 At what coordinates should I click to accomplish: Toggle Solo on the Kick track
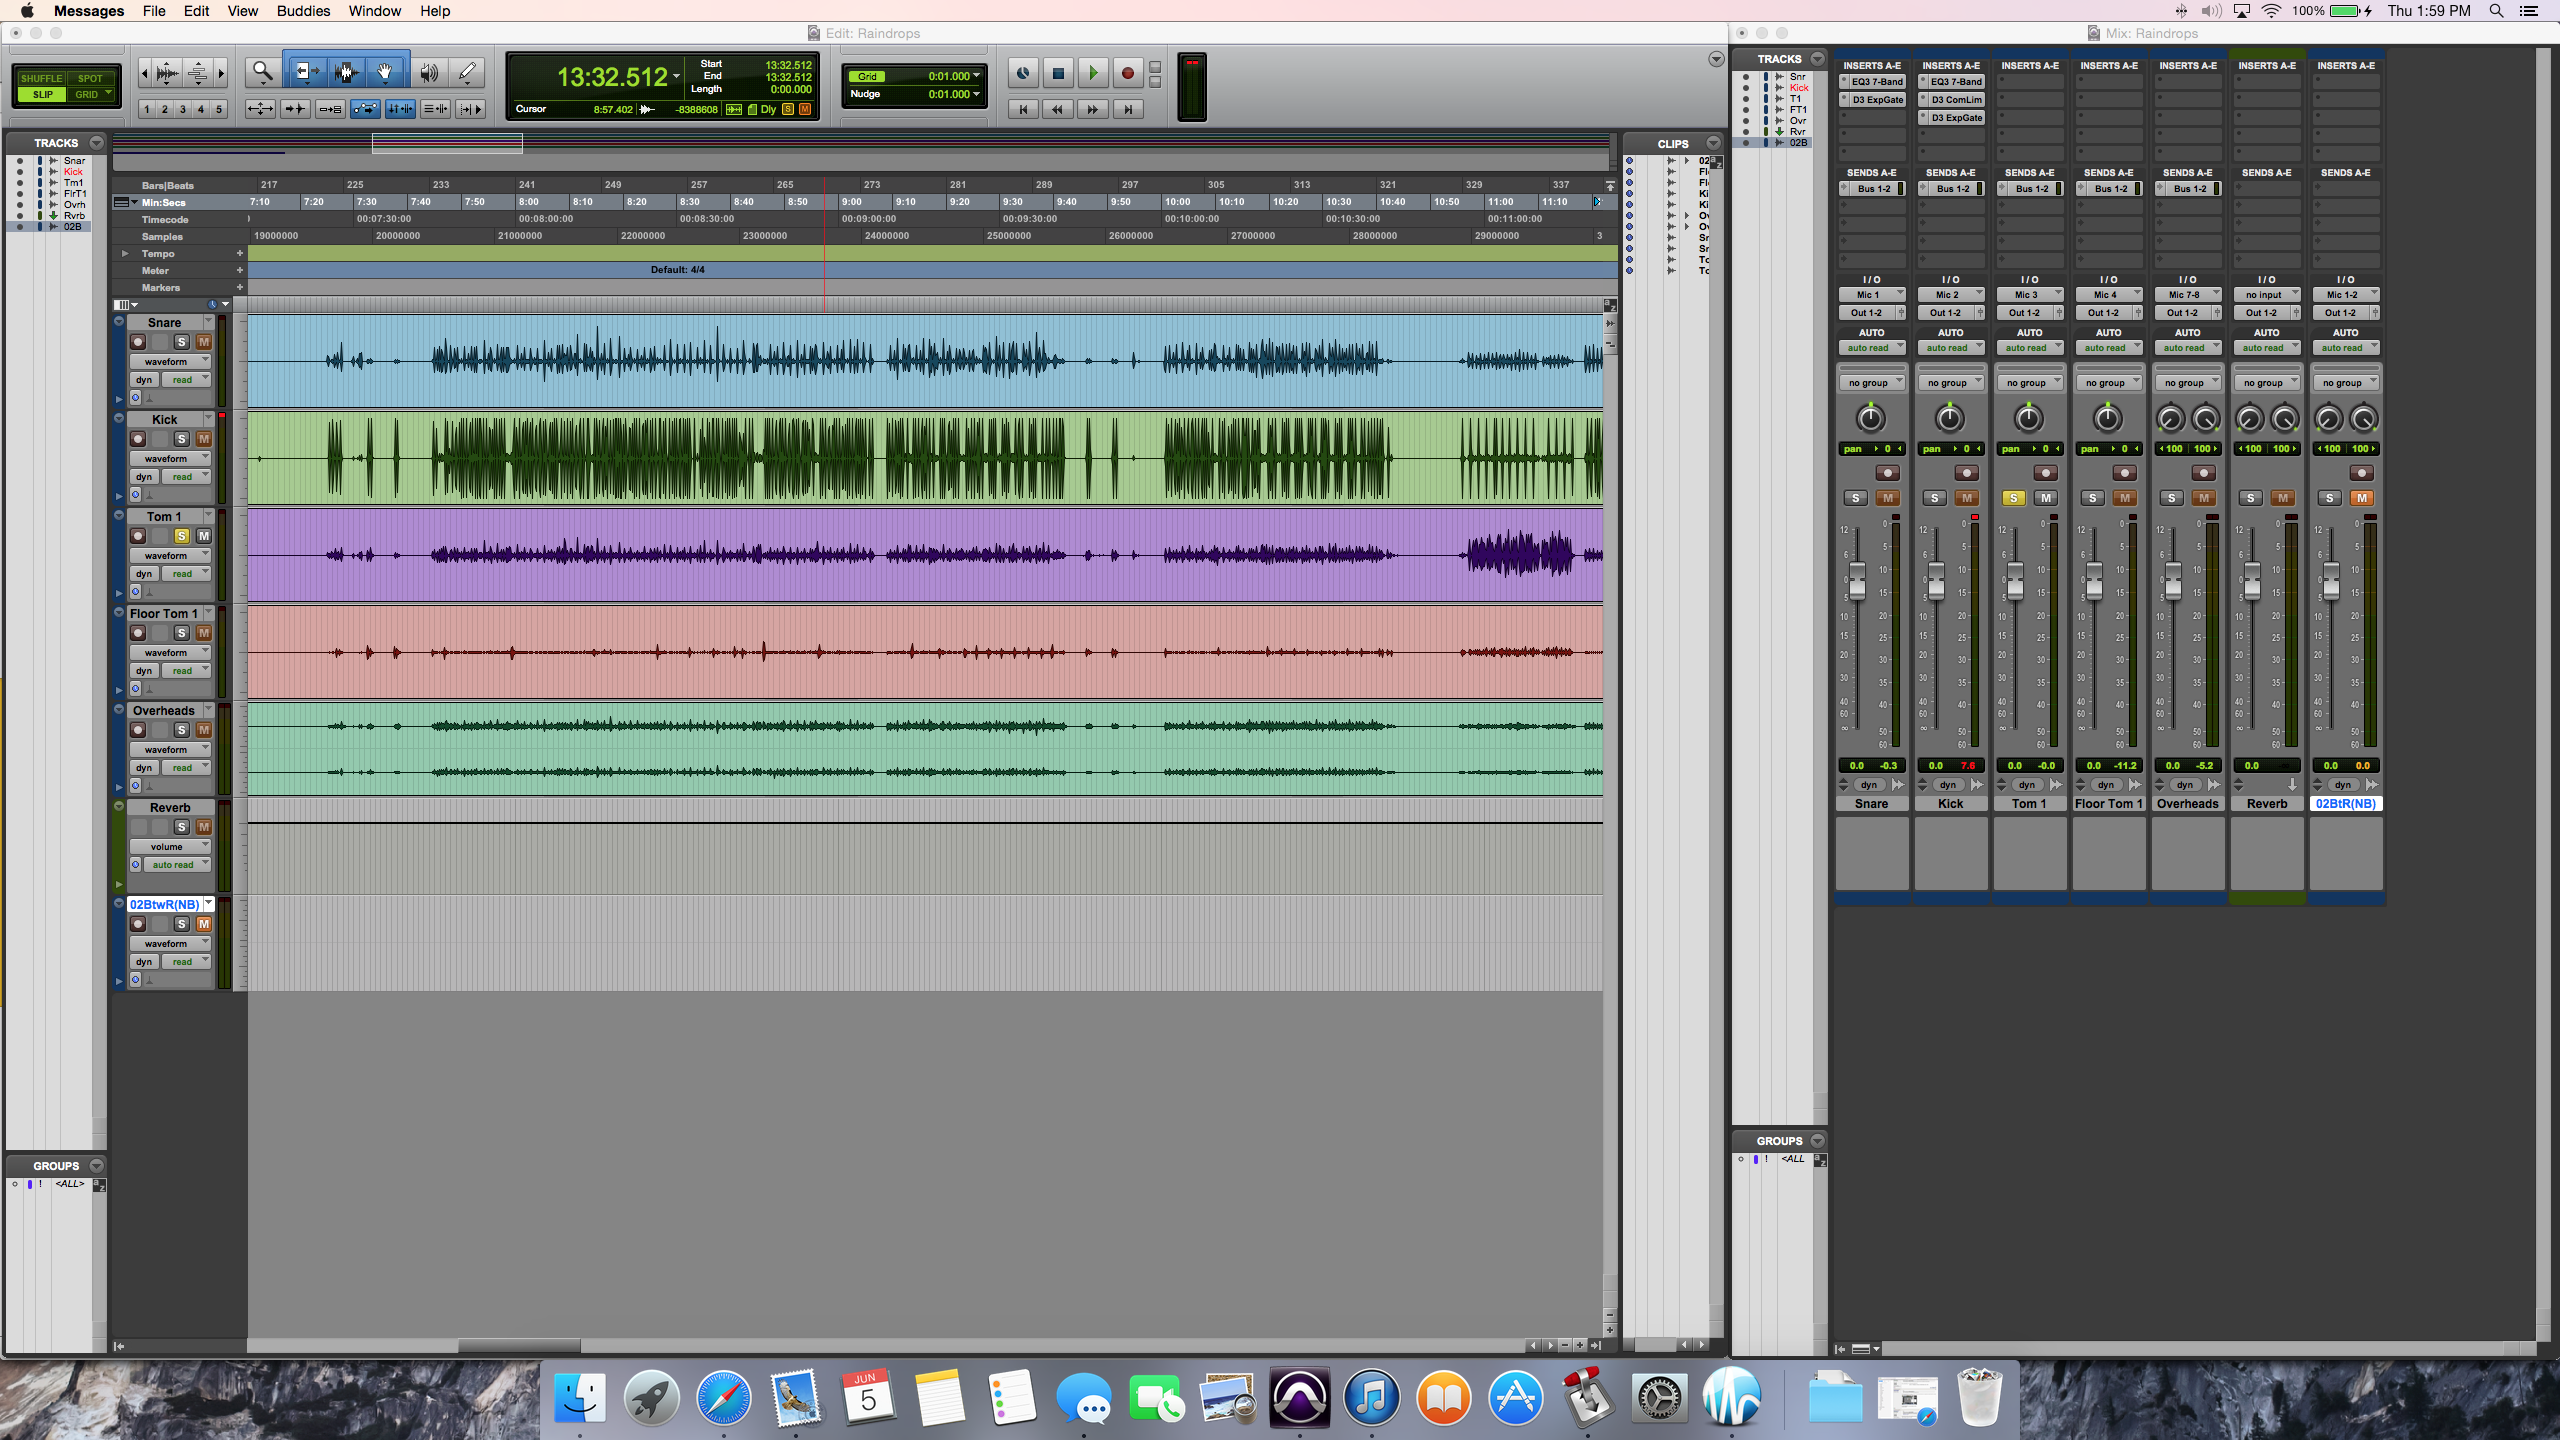point(181,439)
